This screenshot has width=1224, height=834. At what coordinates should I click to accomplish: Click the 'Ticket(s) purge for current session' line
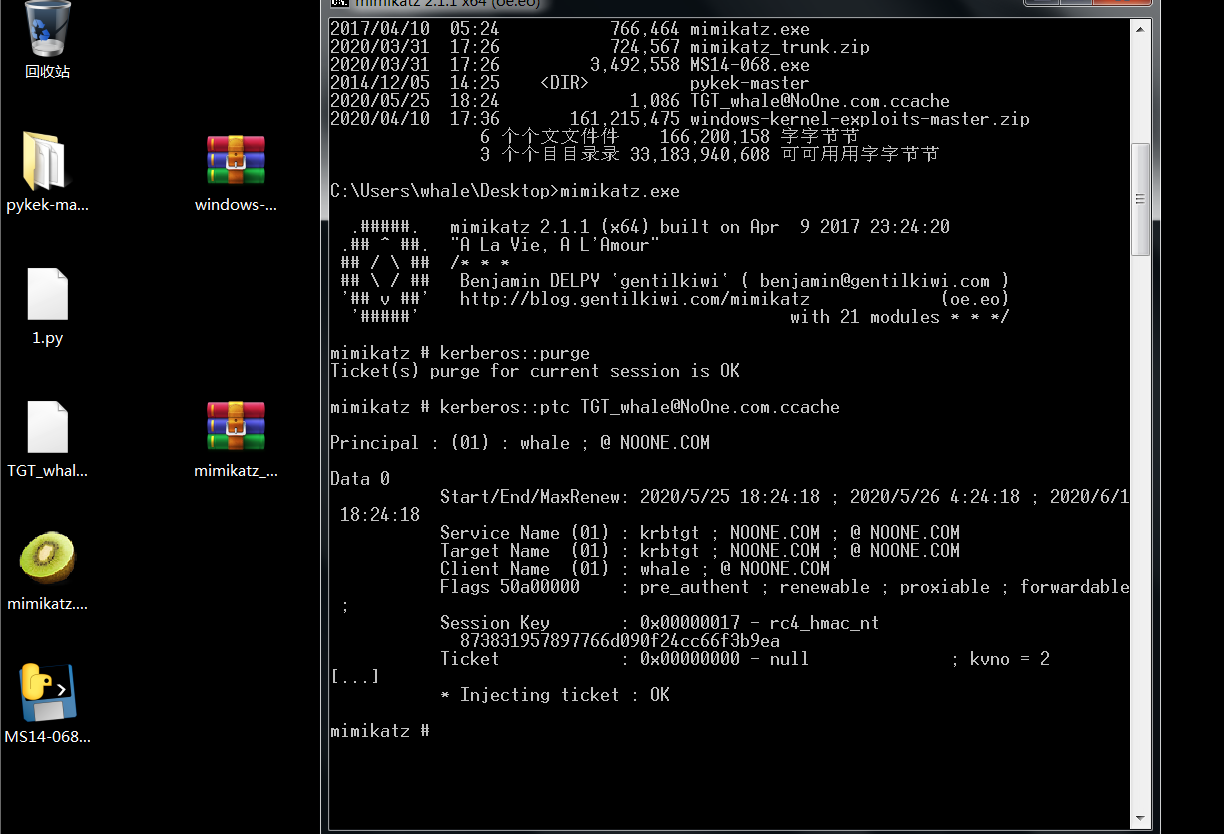[535, 371]
